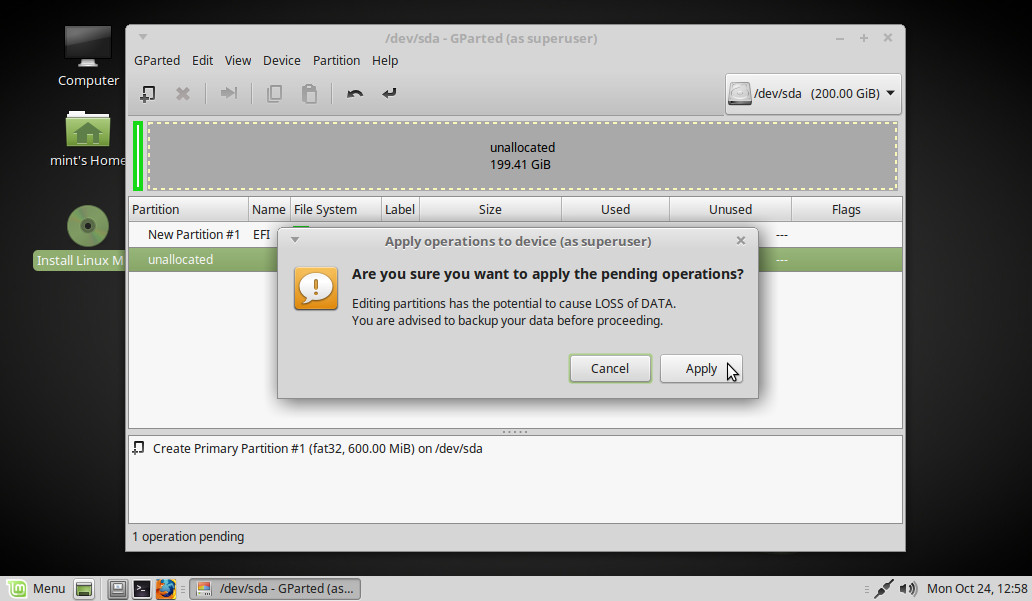The image size is (1032, 601).
Task: Close the Apply operations dialog
Action: (x=740, y=241)
